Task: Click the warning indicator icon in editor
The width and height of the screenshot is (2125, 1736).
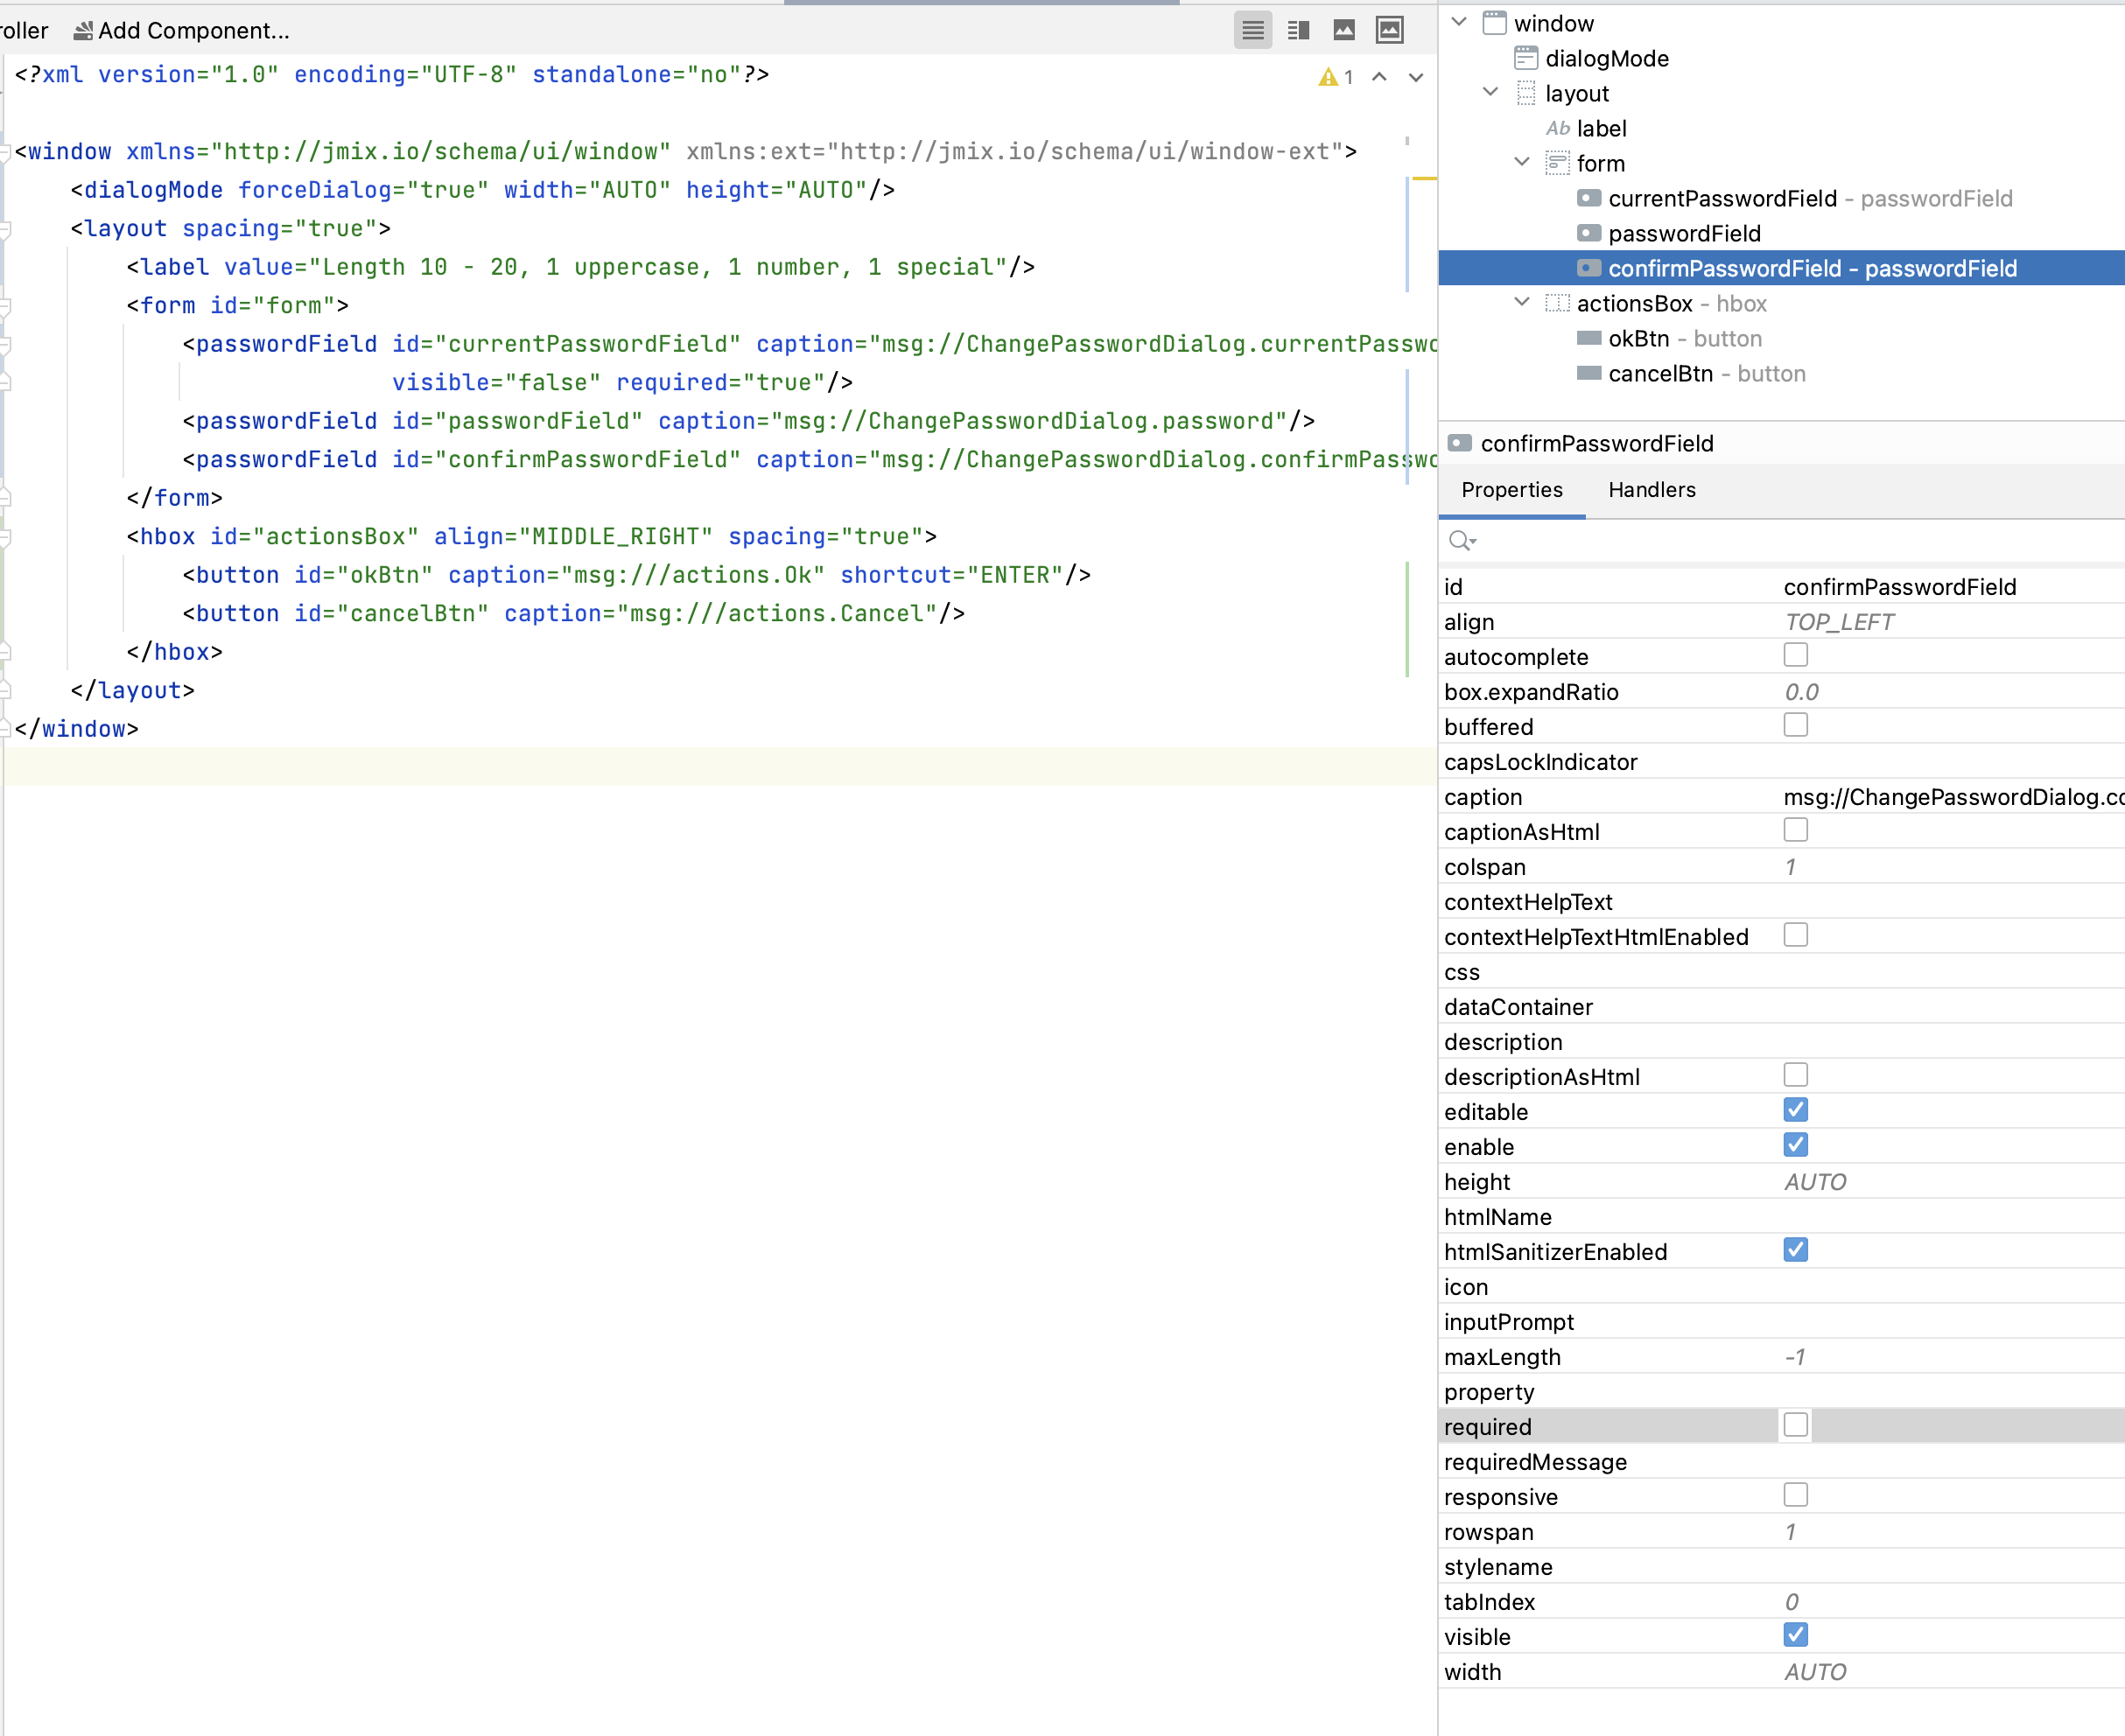Action: point(1328,77)
